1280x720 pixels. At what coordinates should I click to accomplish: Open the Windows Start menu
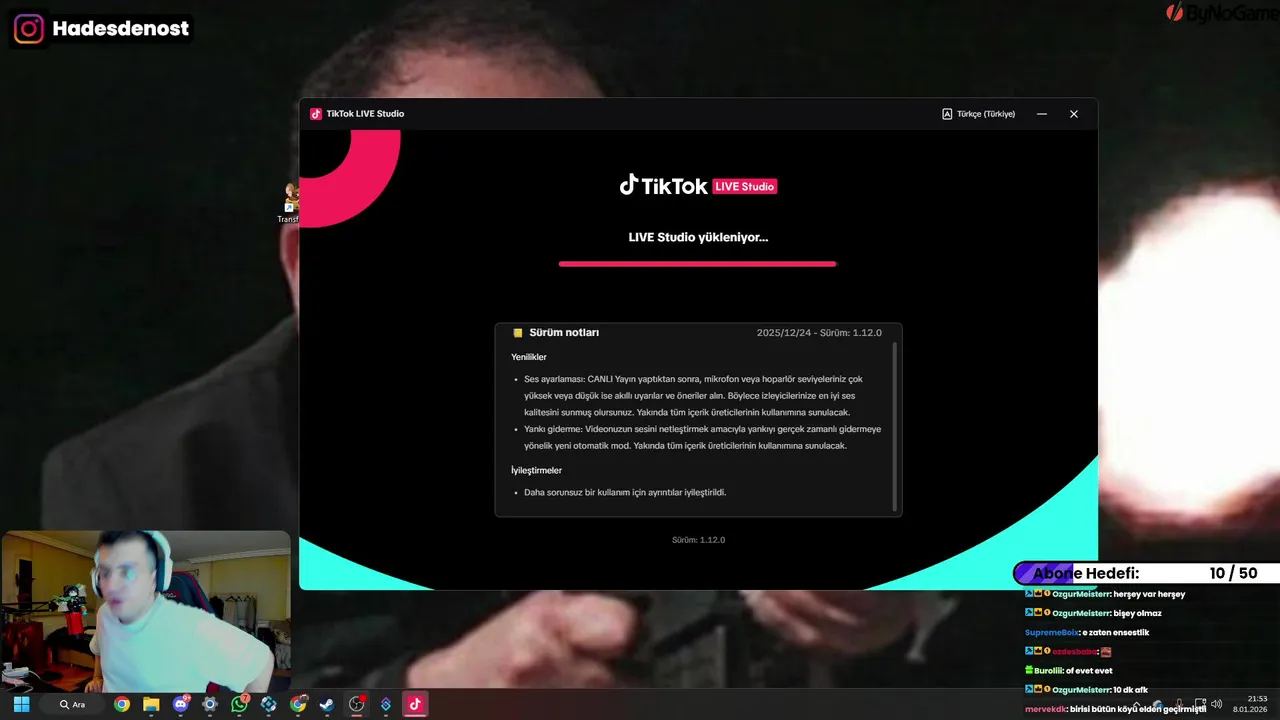point(21,704)
